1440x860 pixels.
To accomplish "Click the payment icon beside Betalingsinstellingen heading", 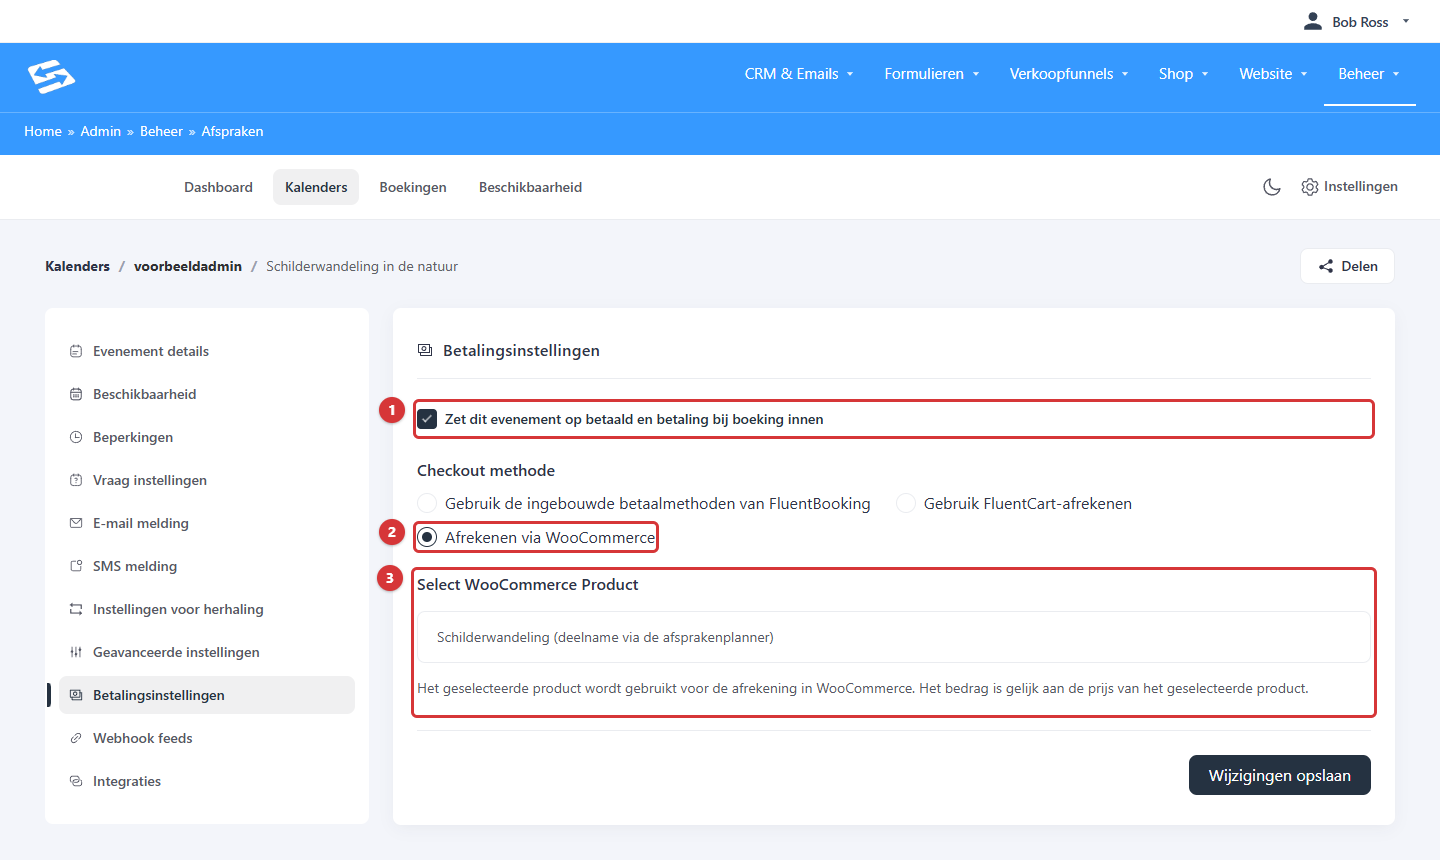I will pyautogui.click(x=425, y=350).
